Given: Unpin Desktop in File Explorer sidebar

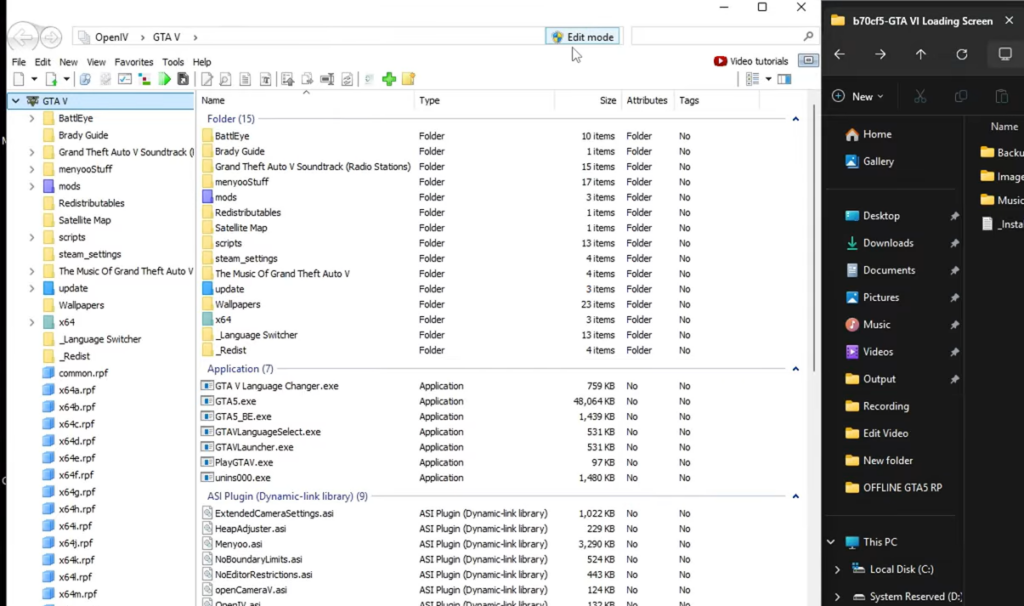Looking at the screenshot, I should [x=955, y=216].
